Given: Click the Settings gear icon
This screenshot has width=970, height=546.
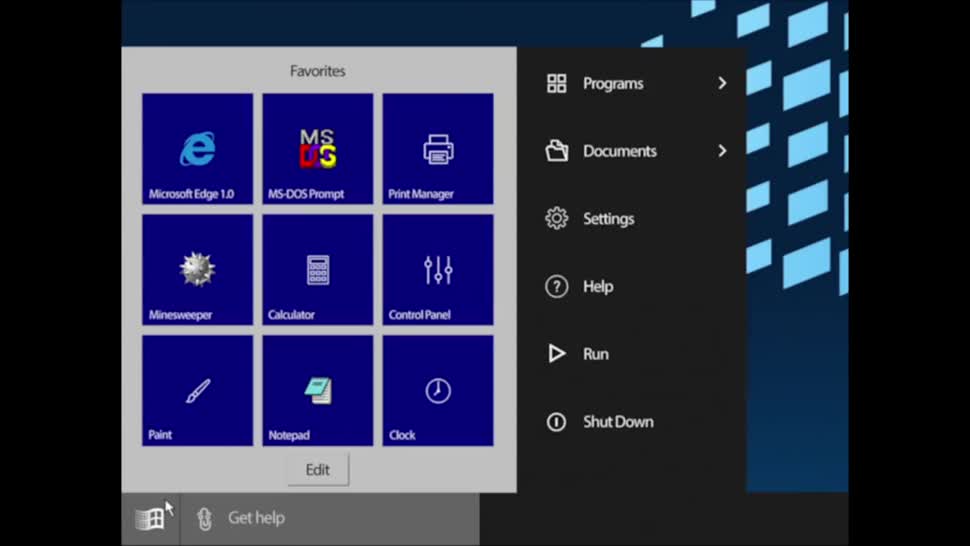Looking at the screenshot, I should click(556, 218).
